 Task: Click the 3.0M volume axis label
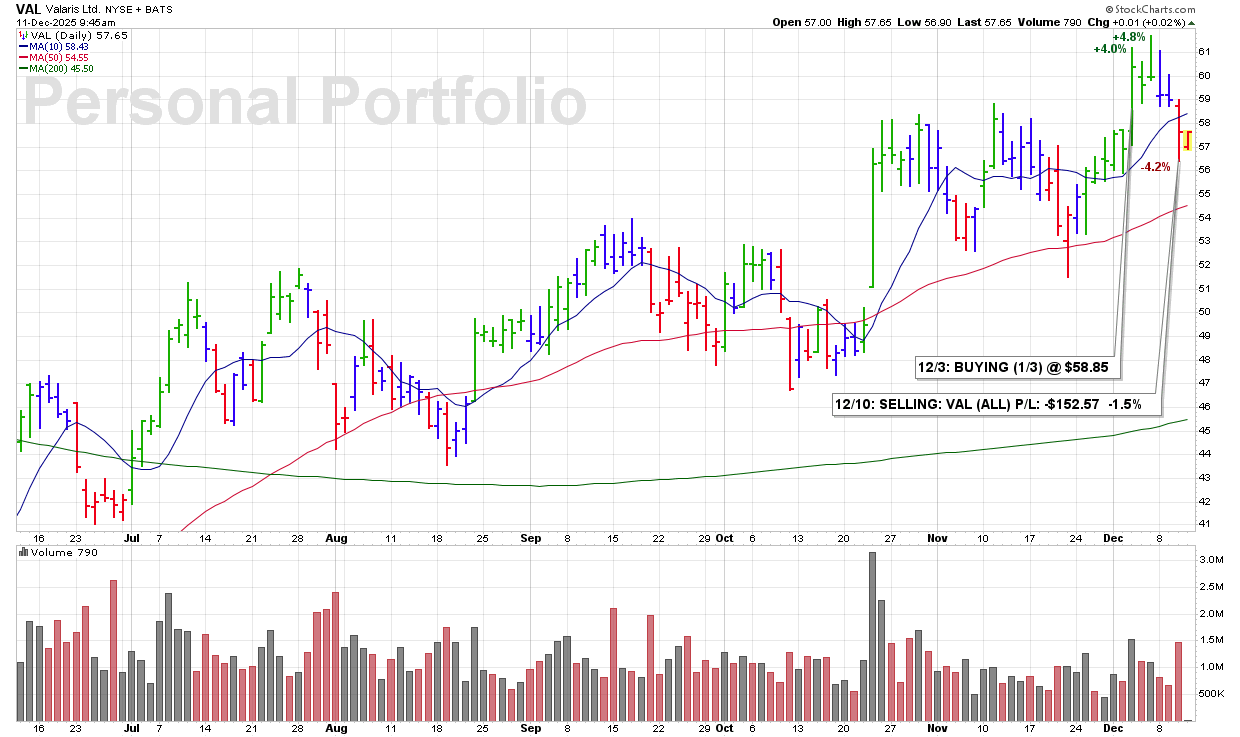click(1210, 560)
